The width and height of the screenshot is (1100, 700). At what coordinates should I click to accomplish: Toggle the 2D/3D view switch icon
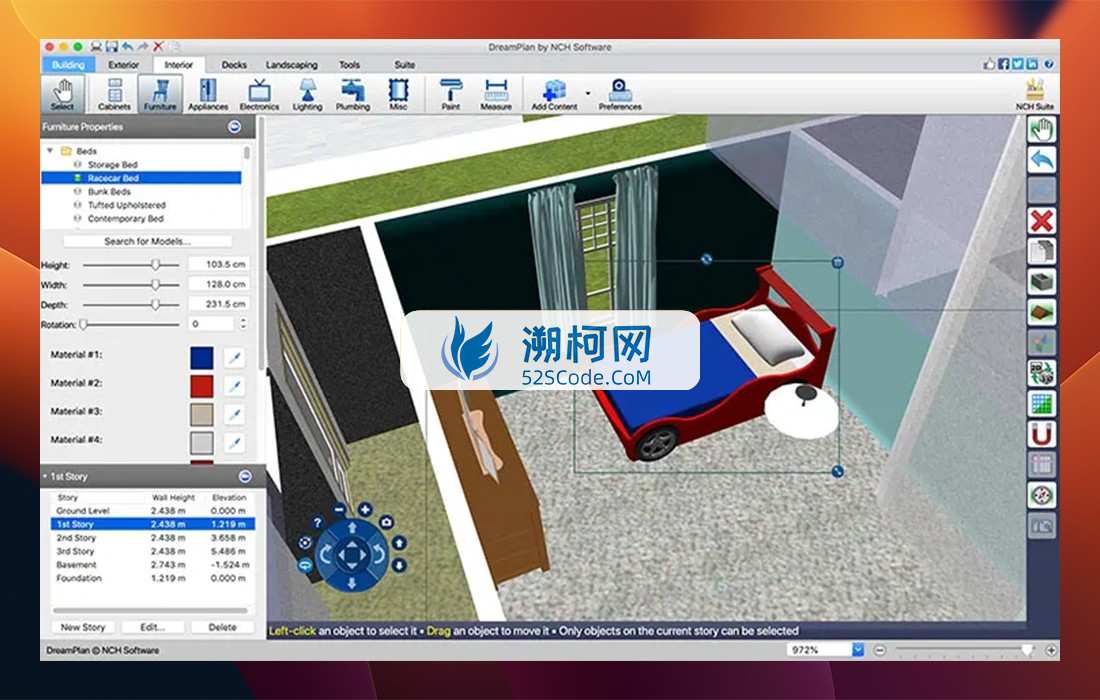(x=1042, y=372)
